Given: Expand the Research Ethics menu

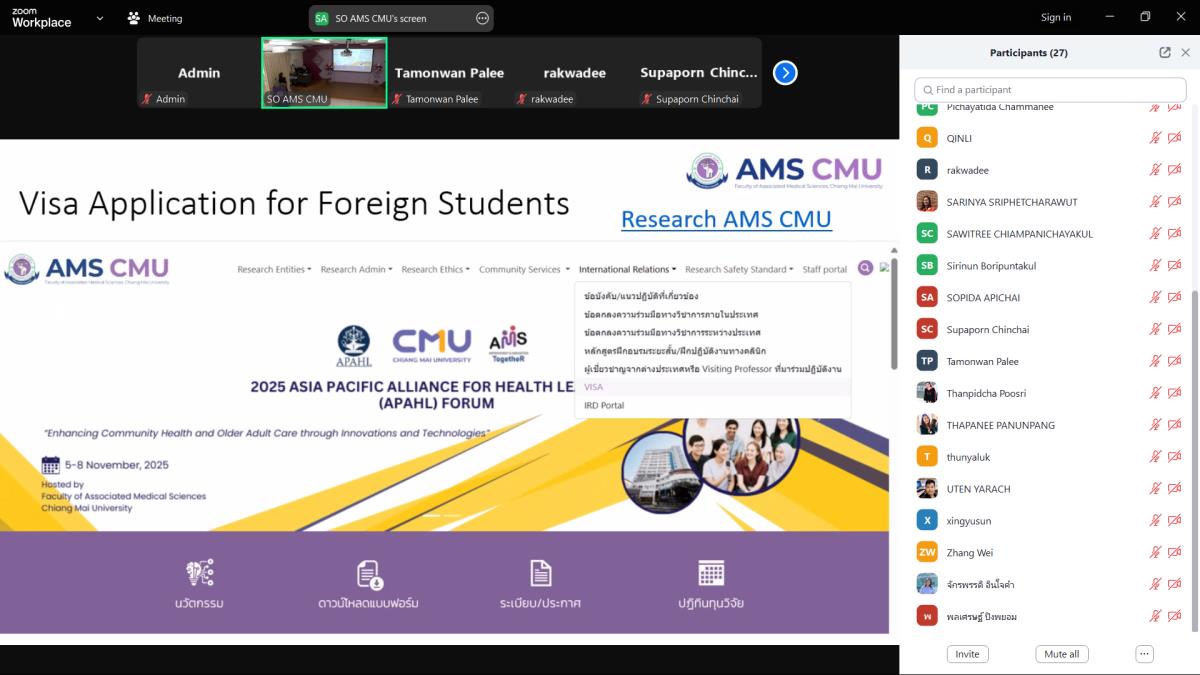Looking at the screenshot, I should coord(435,269).
